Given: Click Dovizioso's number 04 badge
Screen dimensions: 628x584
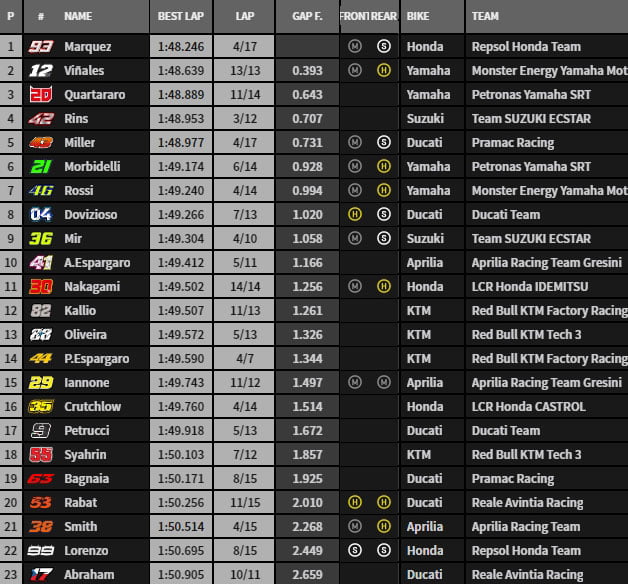Looking at the screenshot, I should [x=41, y=215].
